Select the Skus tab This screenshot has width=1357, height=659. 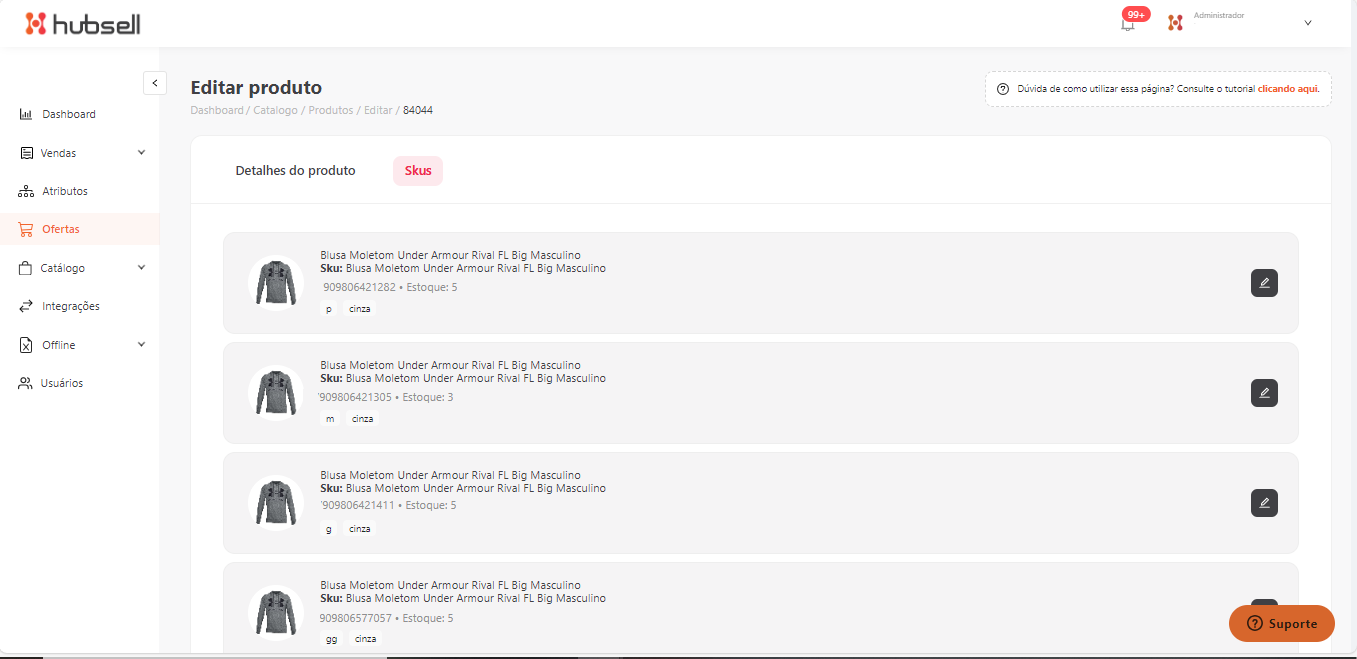point(418,171)
